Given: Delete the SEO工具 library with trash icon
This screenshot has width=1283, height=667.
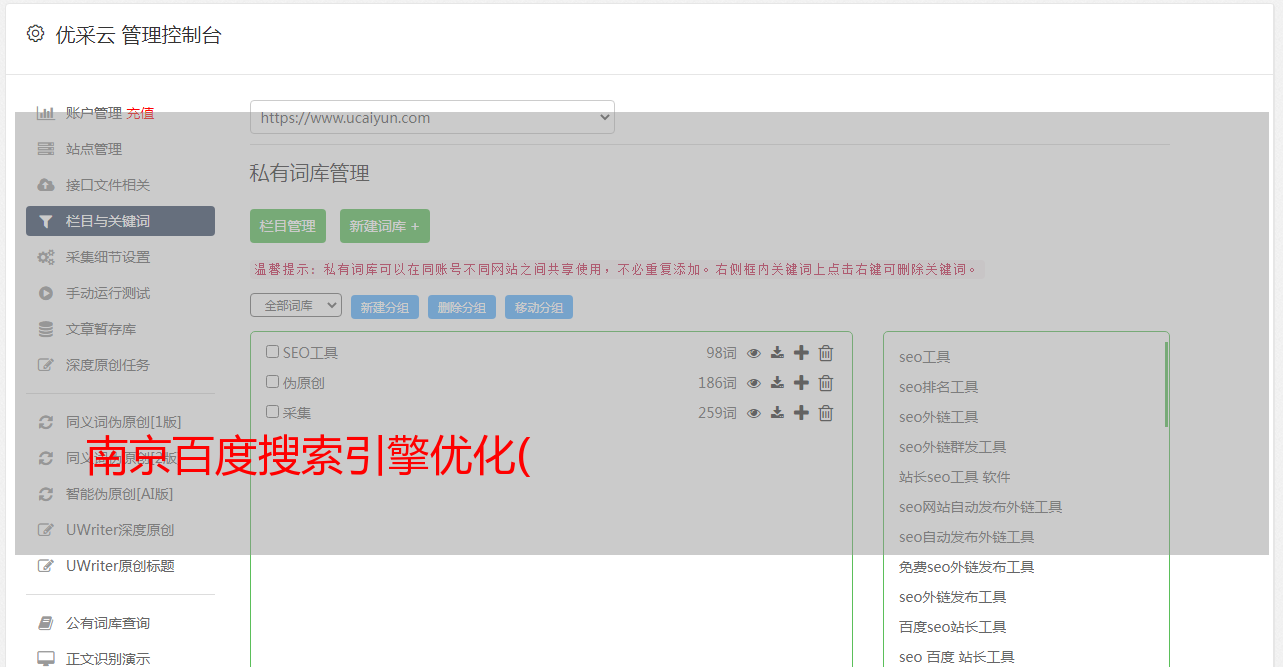Looking at the screenshot, I should [826, 353].
